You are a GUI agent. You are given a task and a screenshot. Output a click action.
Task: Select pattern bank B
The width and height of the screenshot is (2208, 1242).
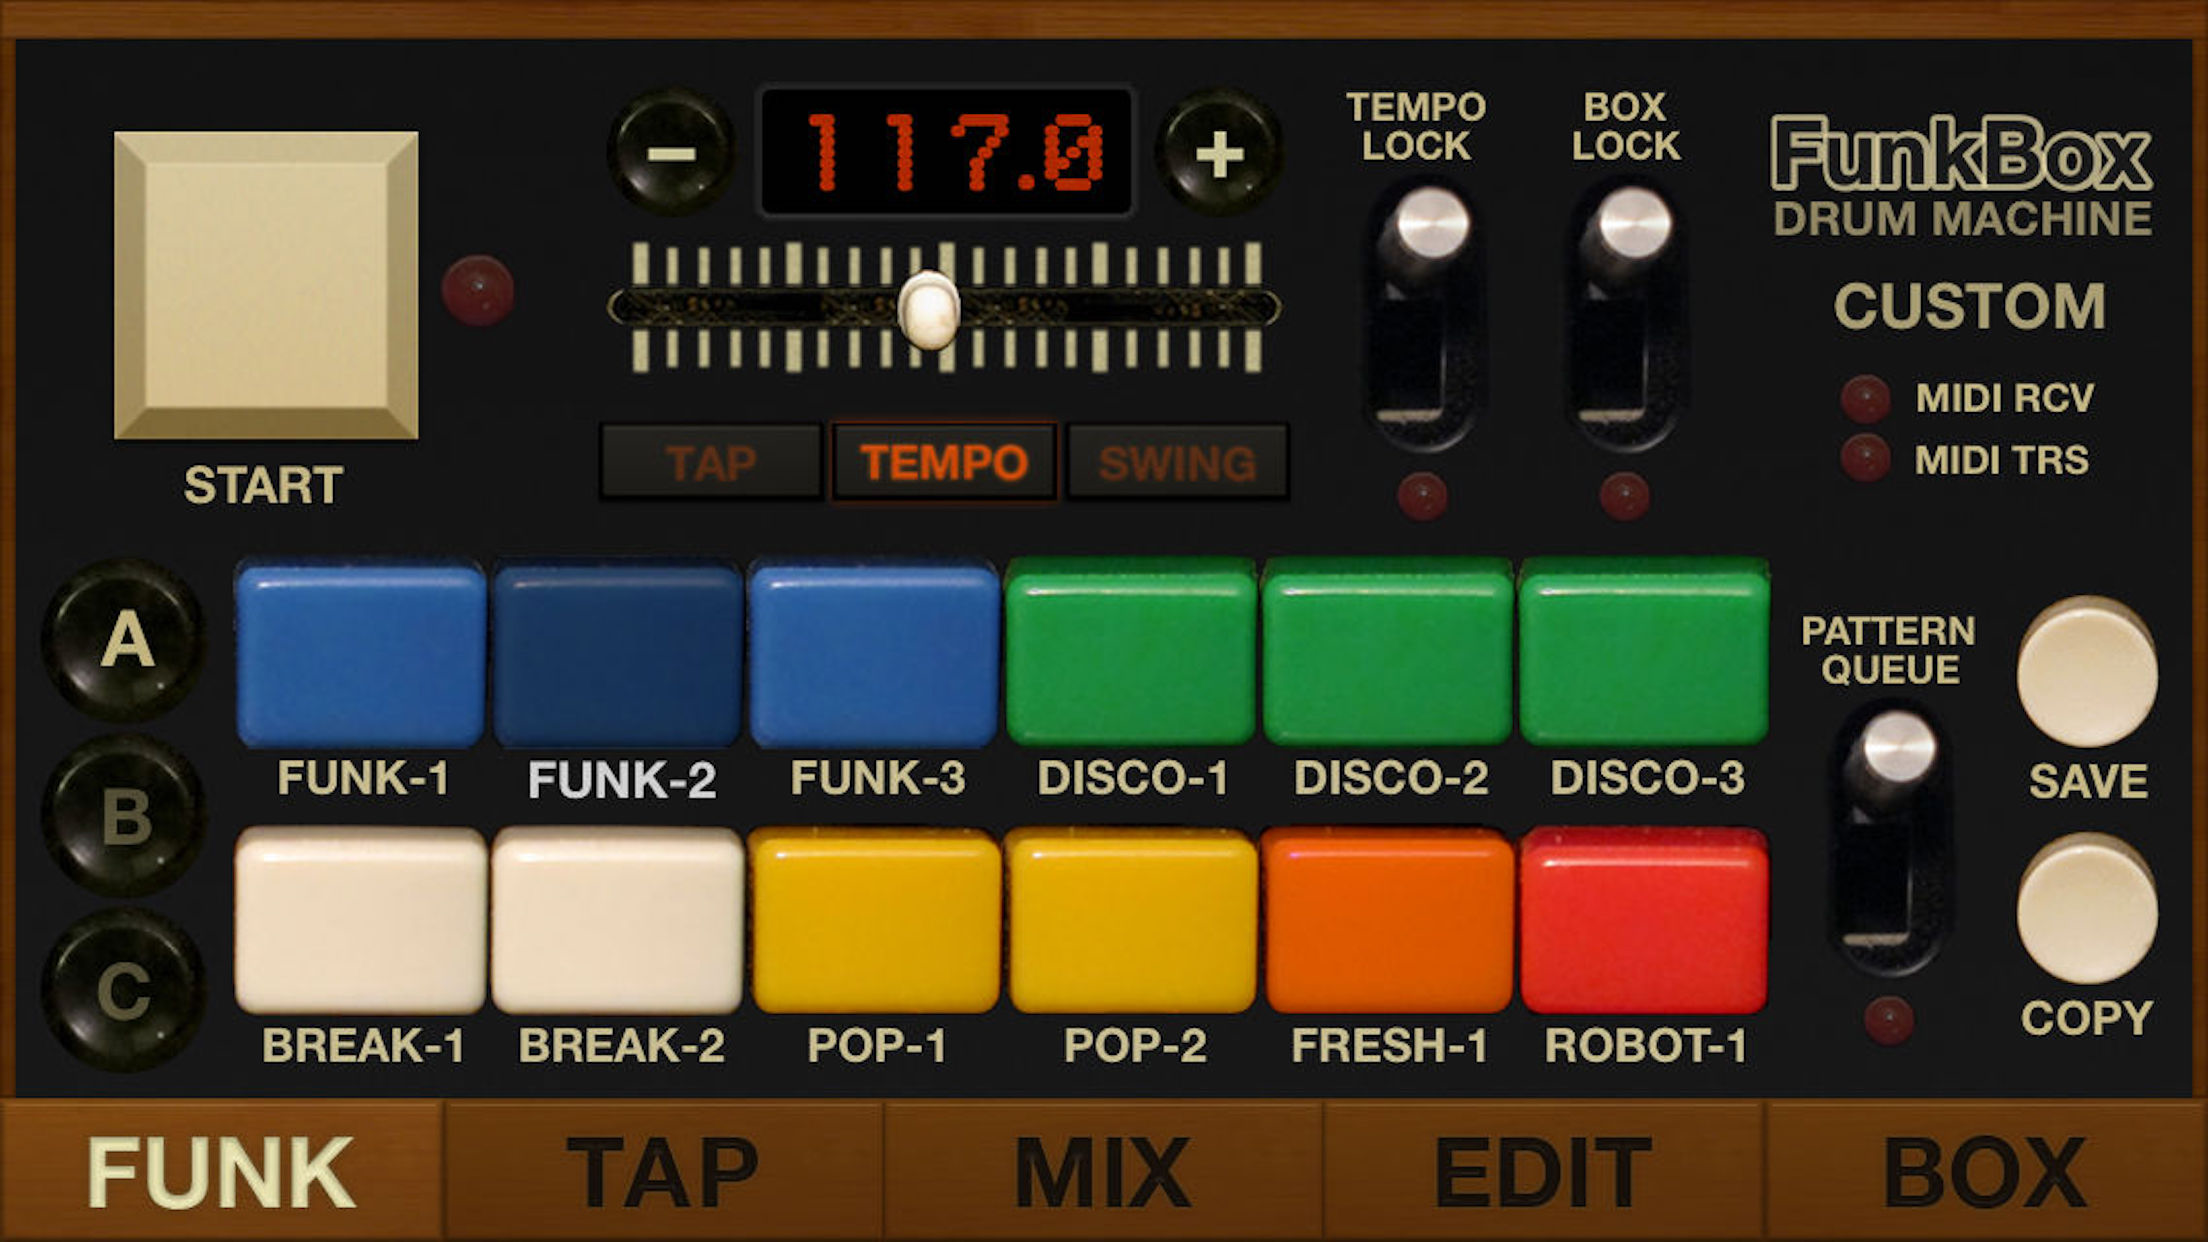pyautogui.click(x=126, y=816)
